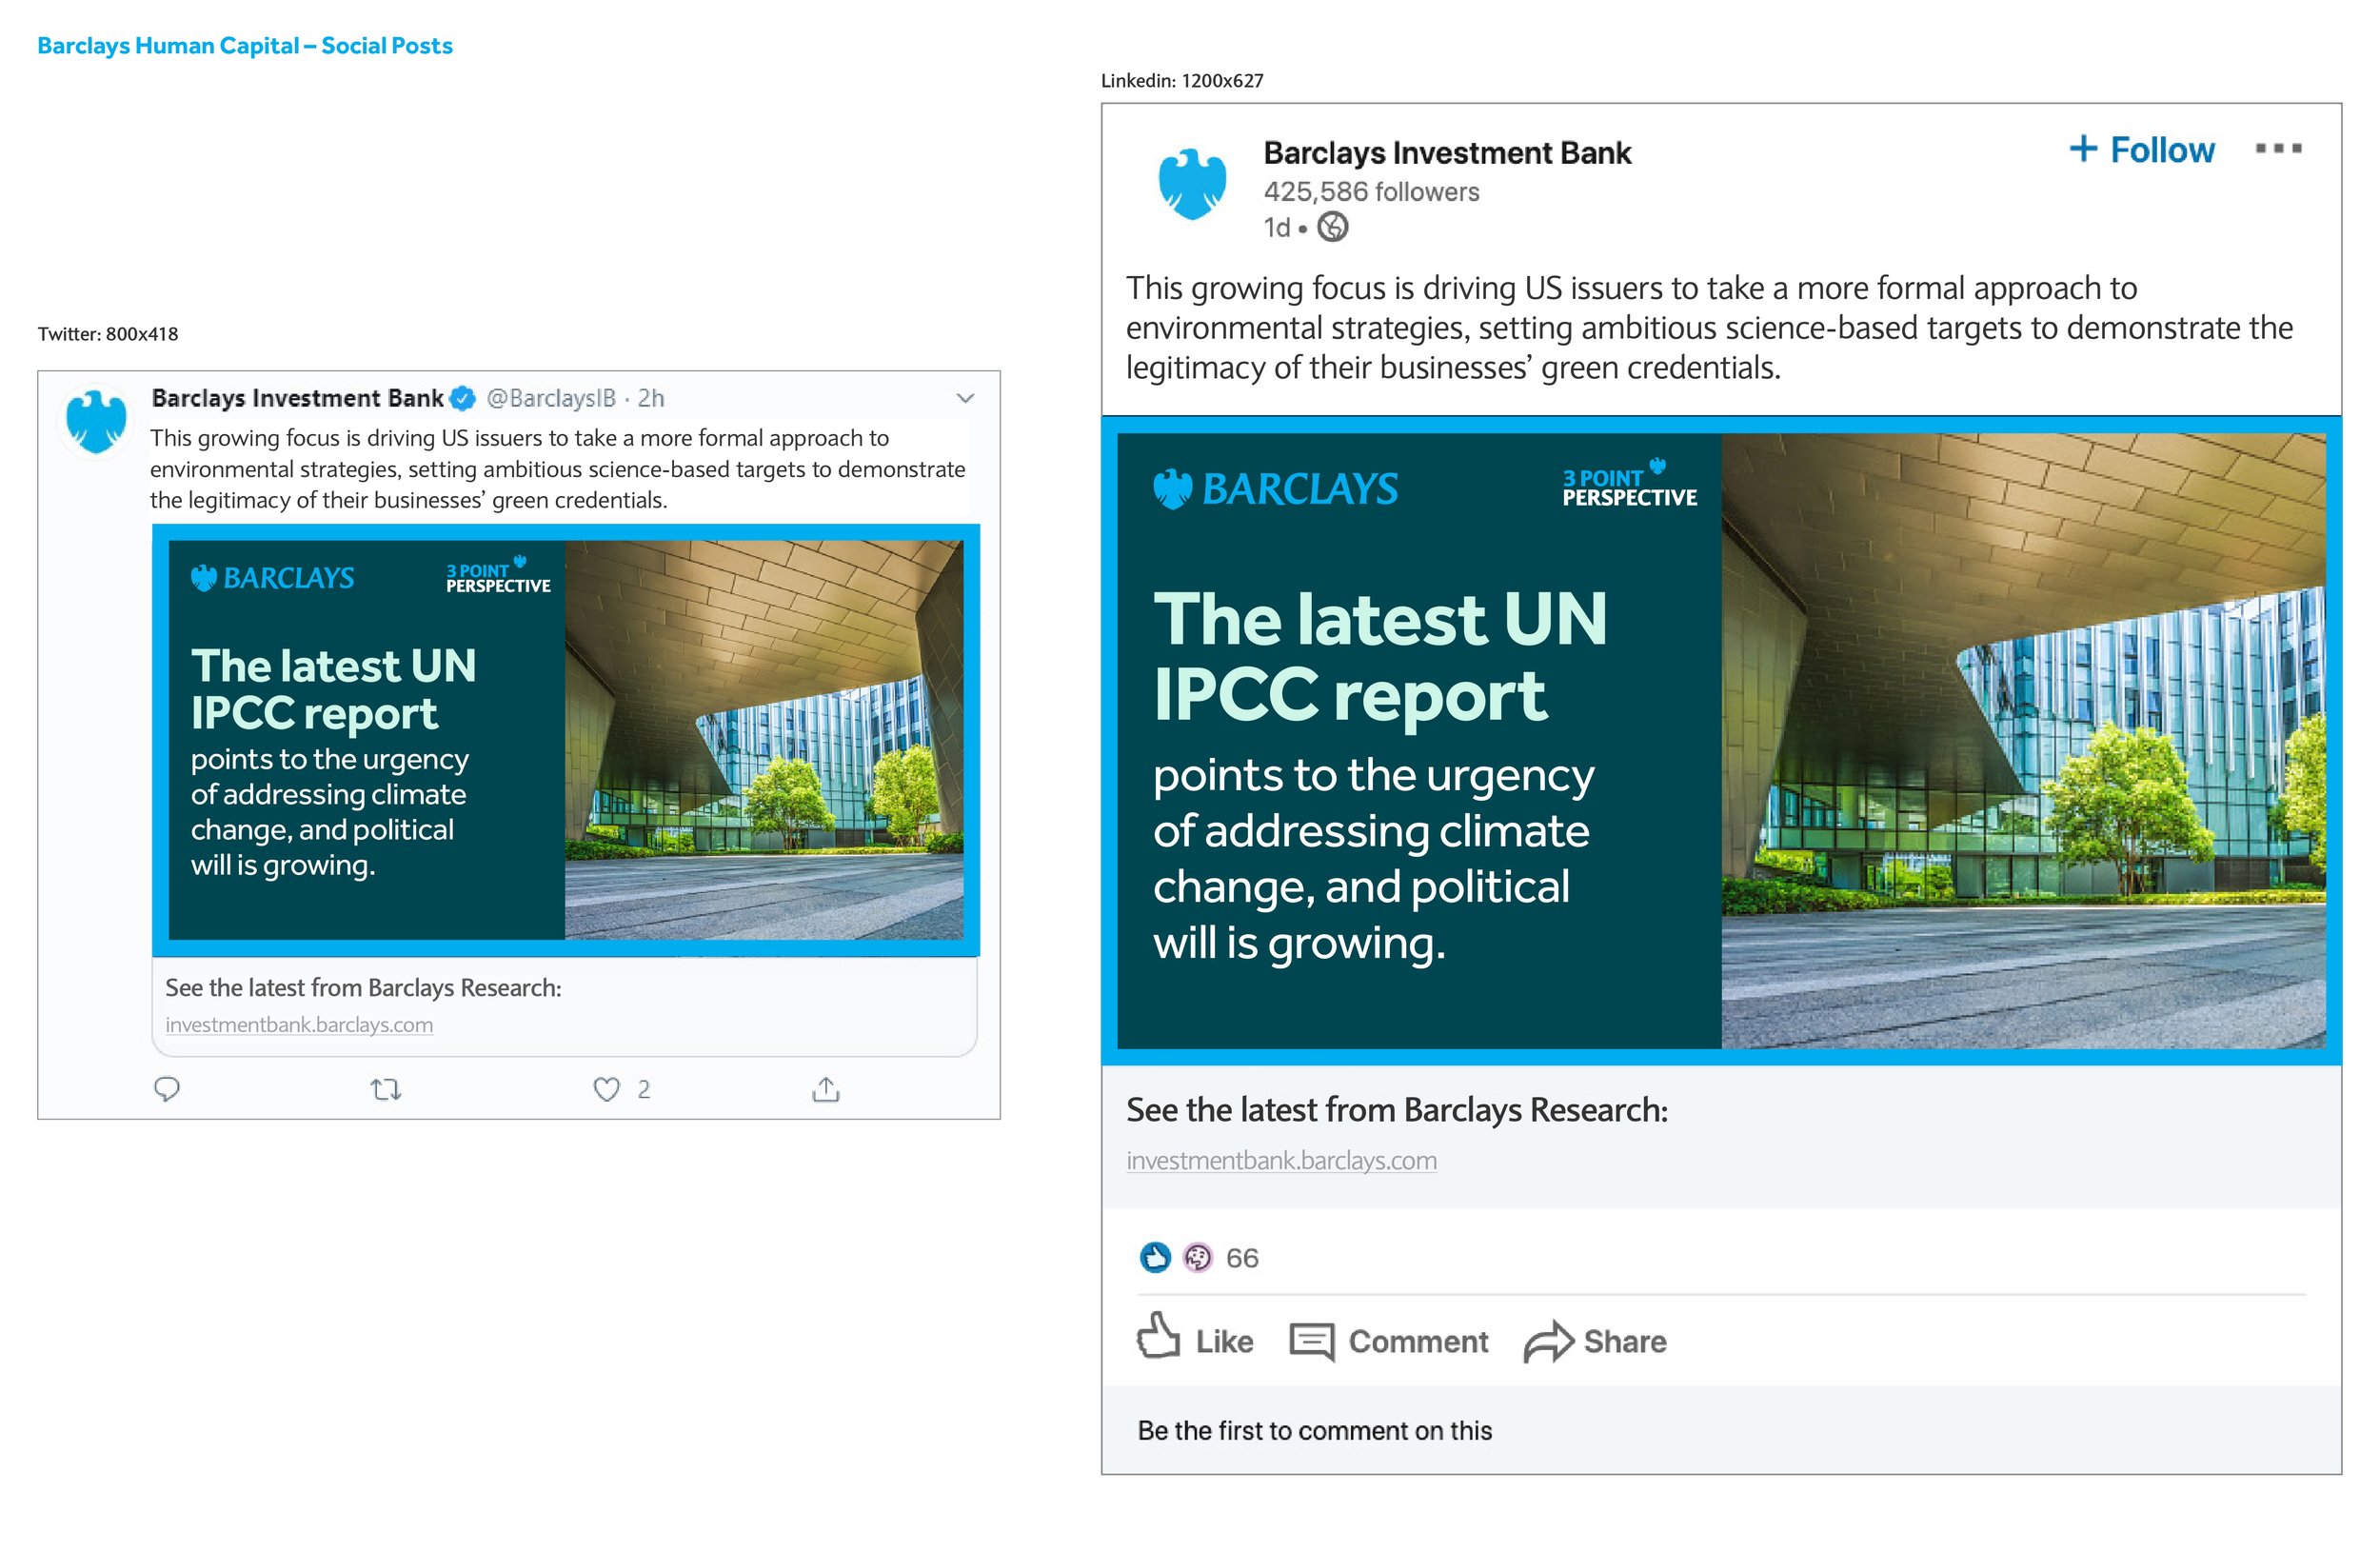This screenshot has height=1552, width=2380.
Task: Open LinkedIn Comment action
Action: [1388, 1341]
